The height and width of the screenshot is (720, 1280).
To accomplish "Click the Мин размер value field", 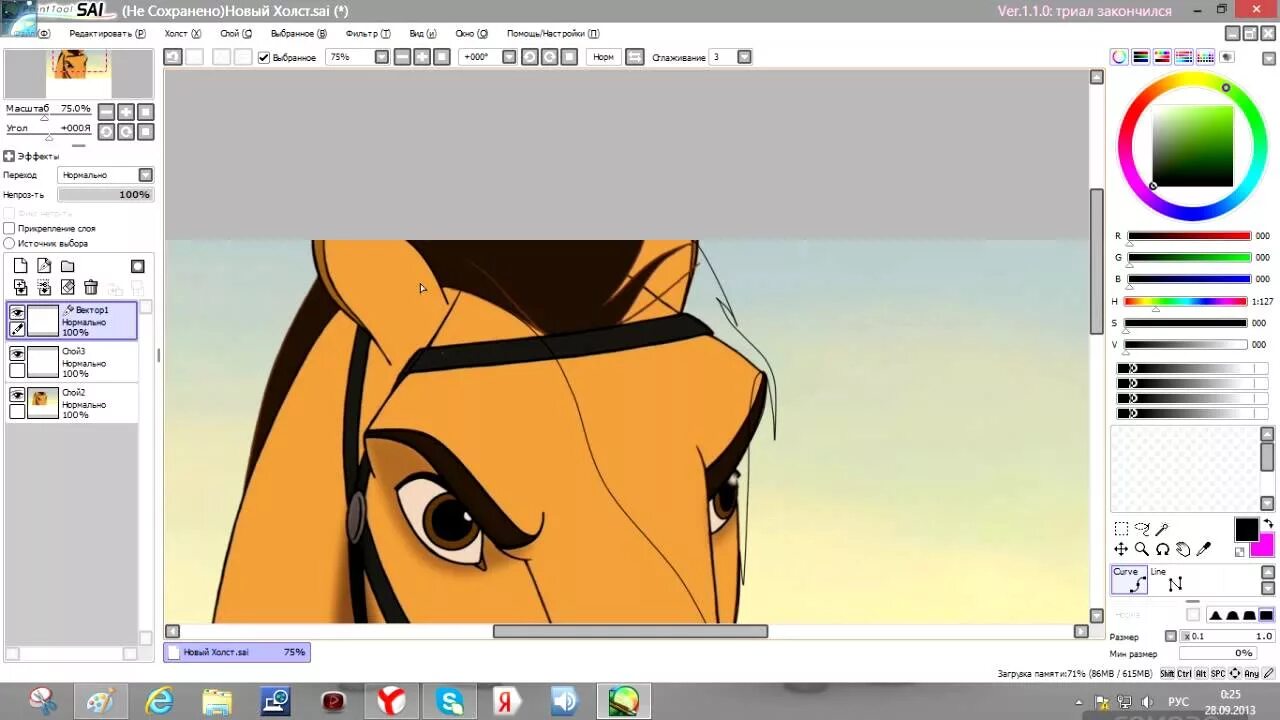I will [x=1218, y=653].
